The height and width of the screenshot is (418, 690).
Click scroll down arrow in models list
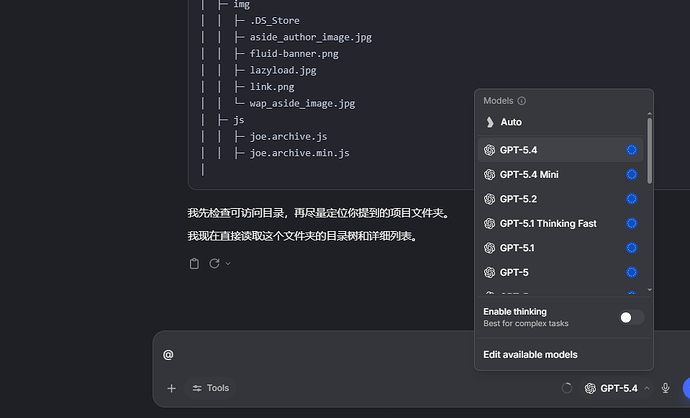point(650,290)
